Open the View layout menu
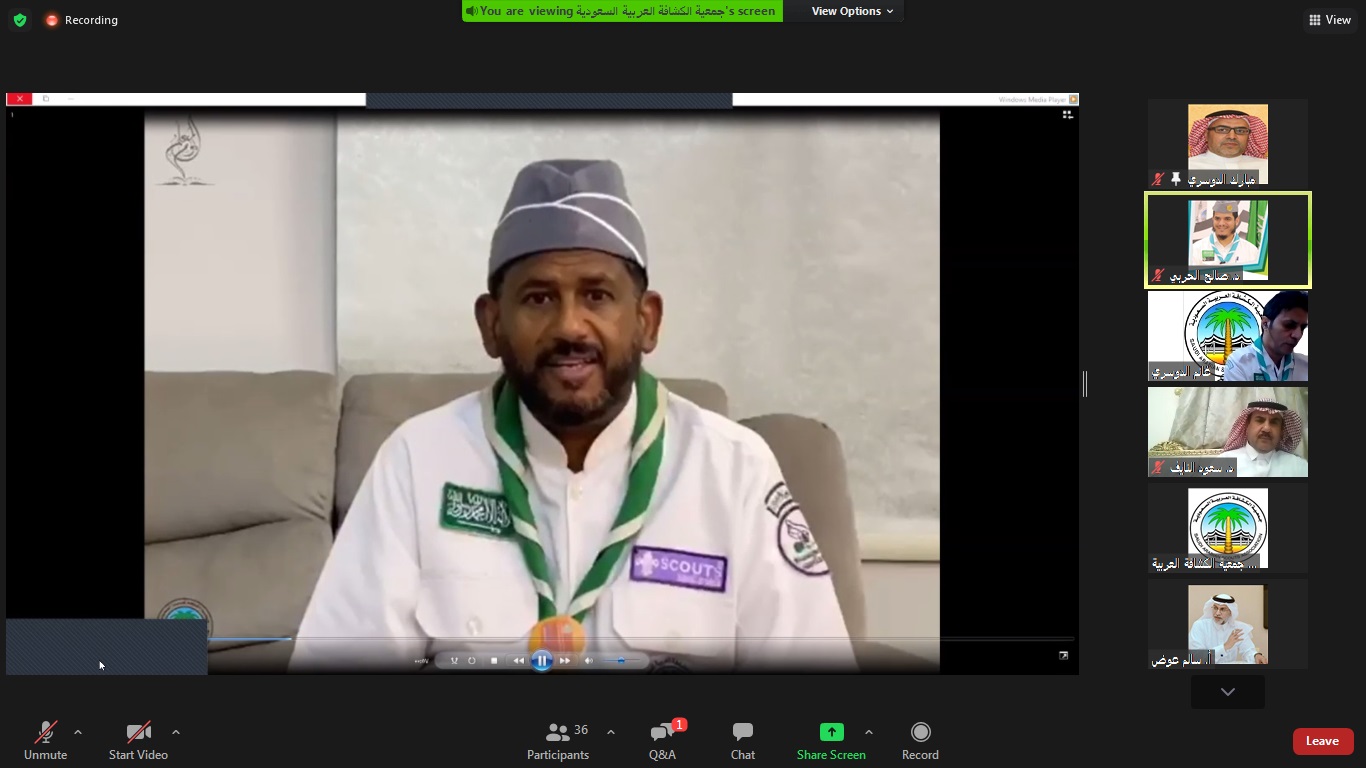The height and width of the screenshot is (768, 1366). 1330,20
